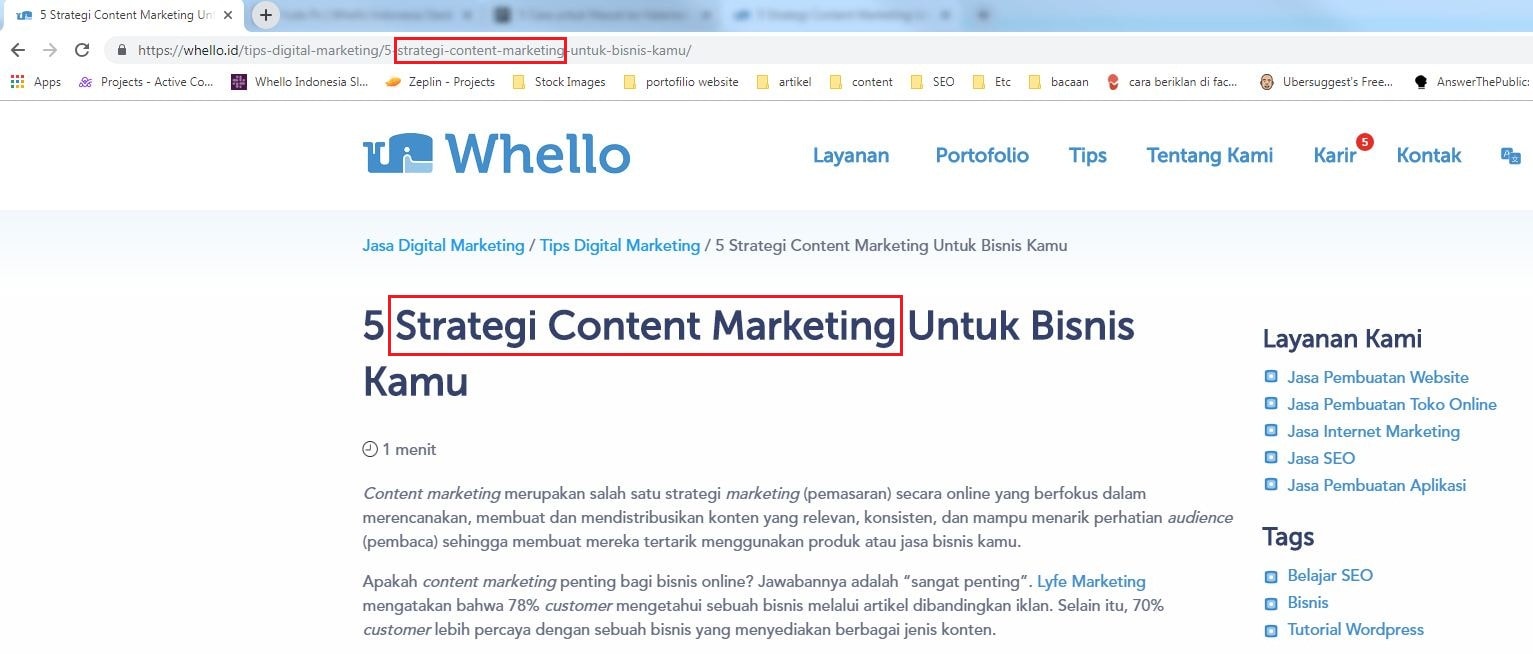
Task: Close the active 5 Strategi Content tab
Action: point(228,15)
